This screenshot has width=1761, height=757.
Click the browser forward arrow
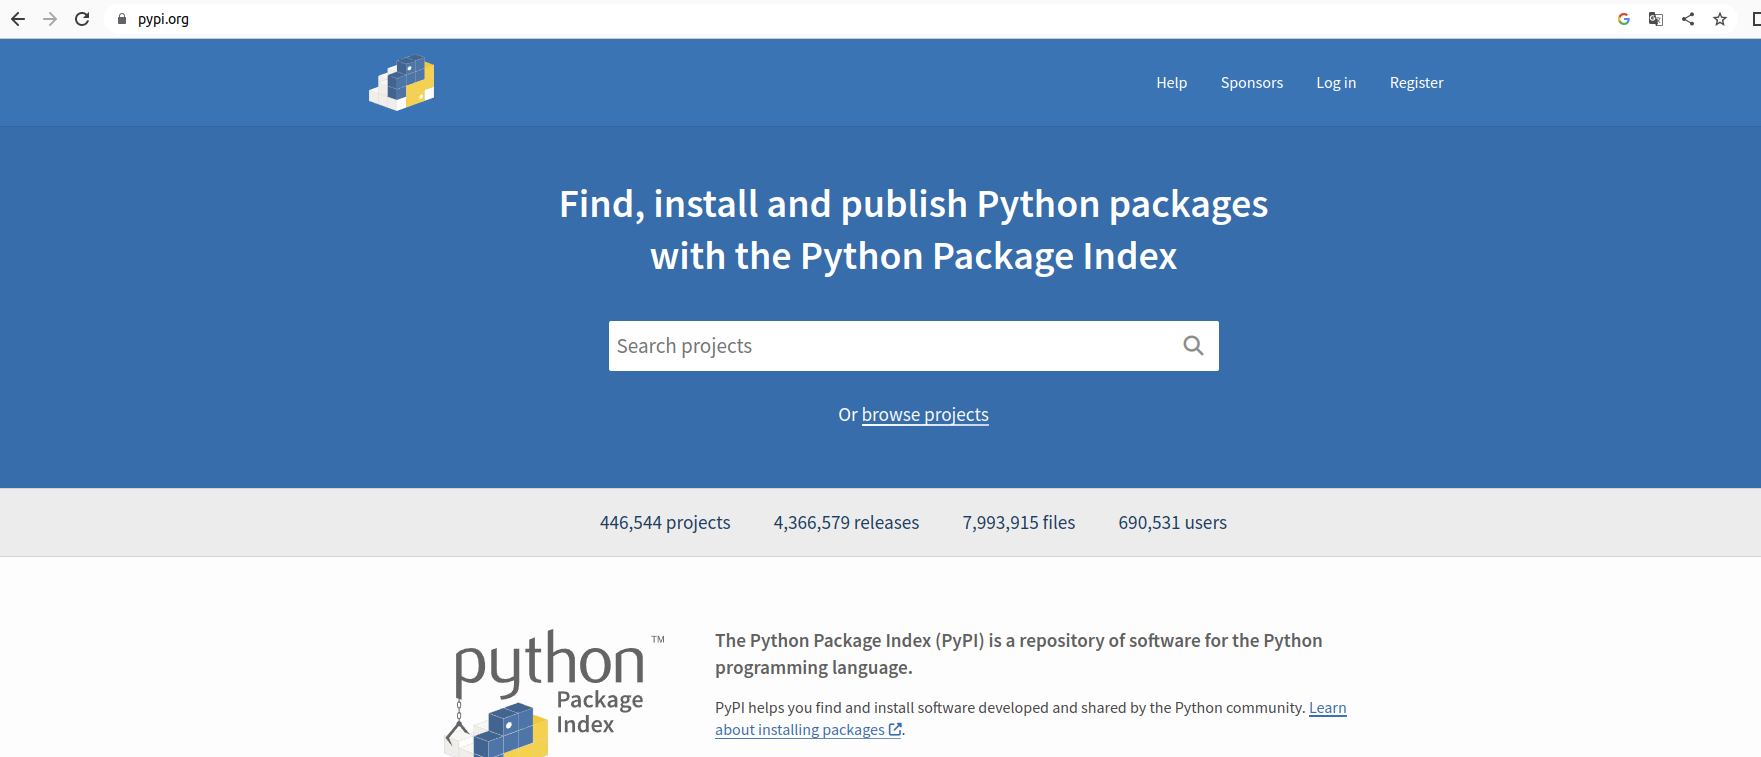tap(50, 19)
